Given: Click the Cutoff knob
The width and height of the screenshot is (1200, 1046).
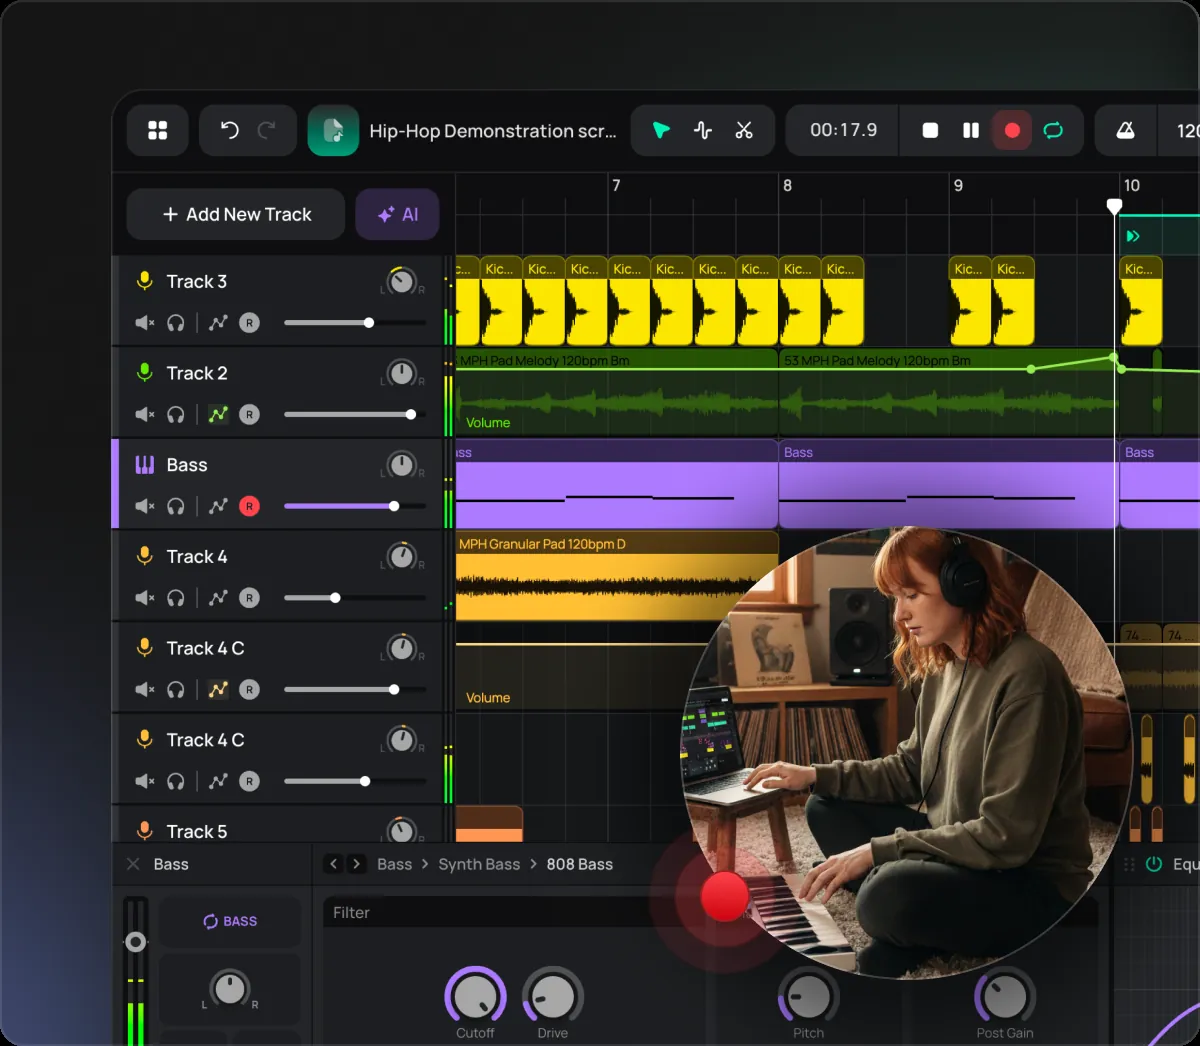Looking at the screenshot, I should (475, 996).
